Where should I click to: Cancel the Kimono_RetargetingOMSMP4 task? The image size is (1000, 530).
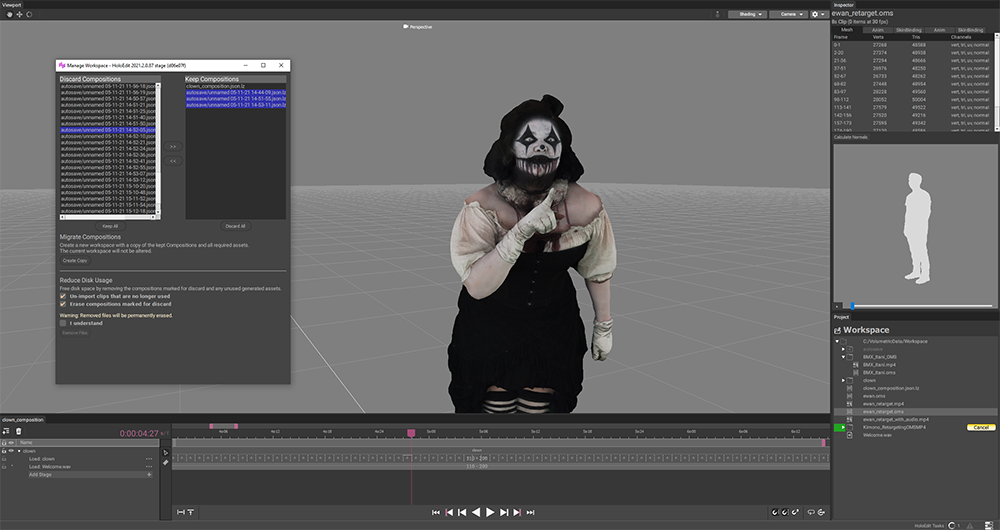click(981, 427)
